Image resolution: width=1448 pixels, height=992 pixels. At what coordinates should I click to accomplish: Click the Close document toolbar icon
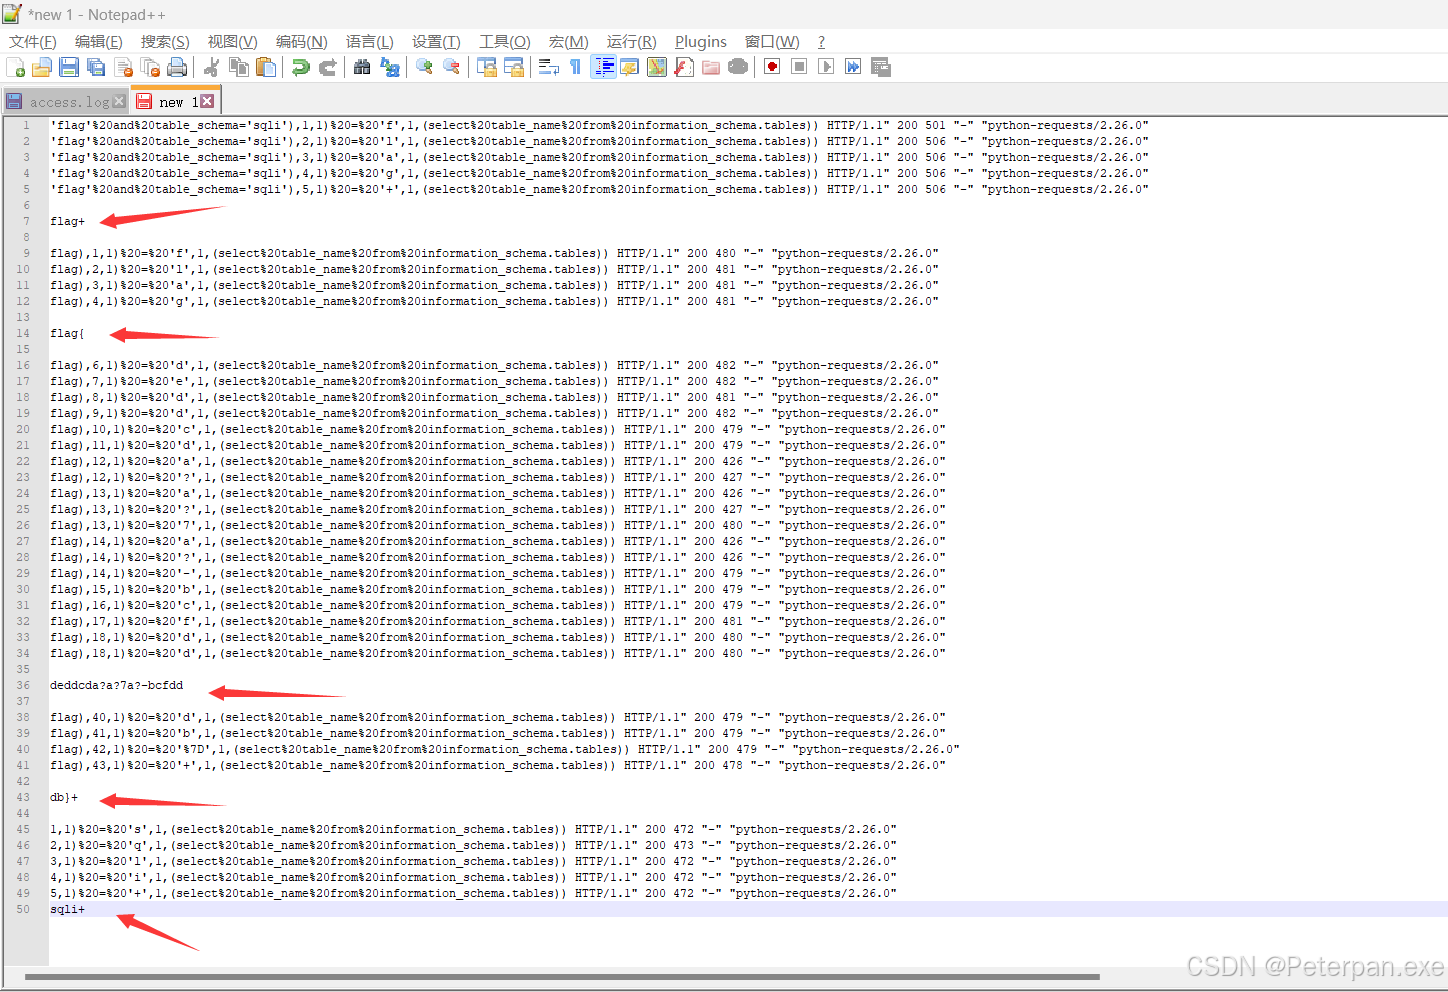(x=124, y=67)
